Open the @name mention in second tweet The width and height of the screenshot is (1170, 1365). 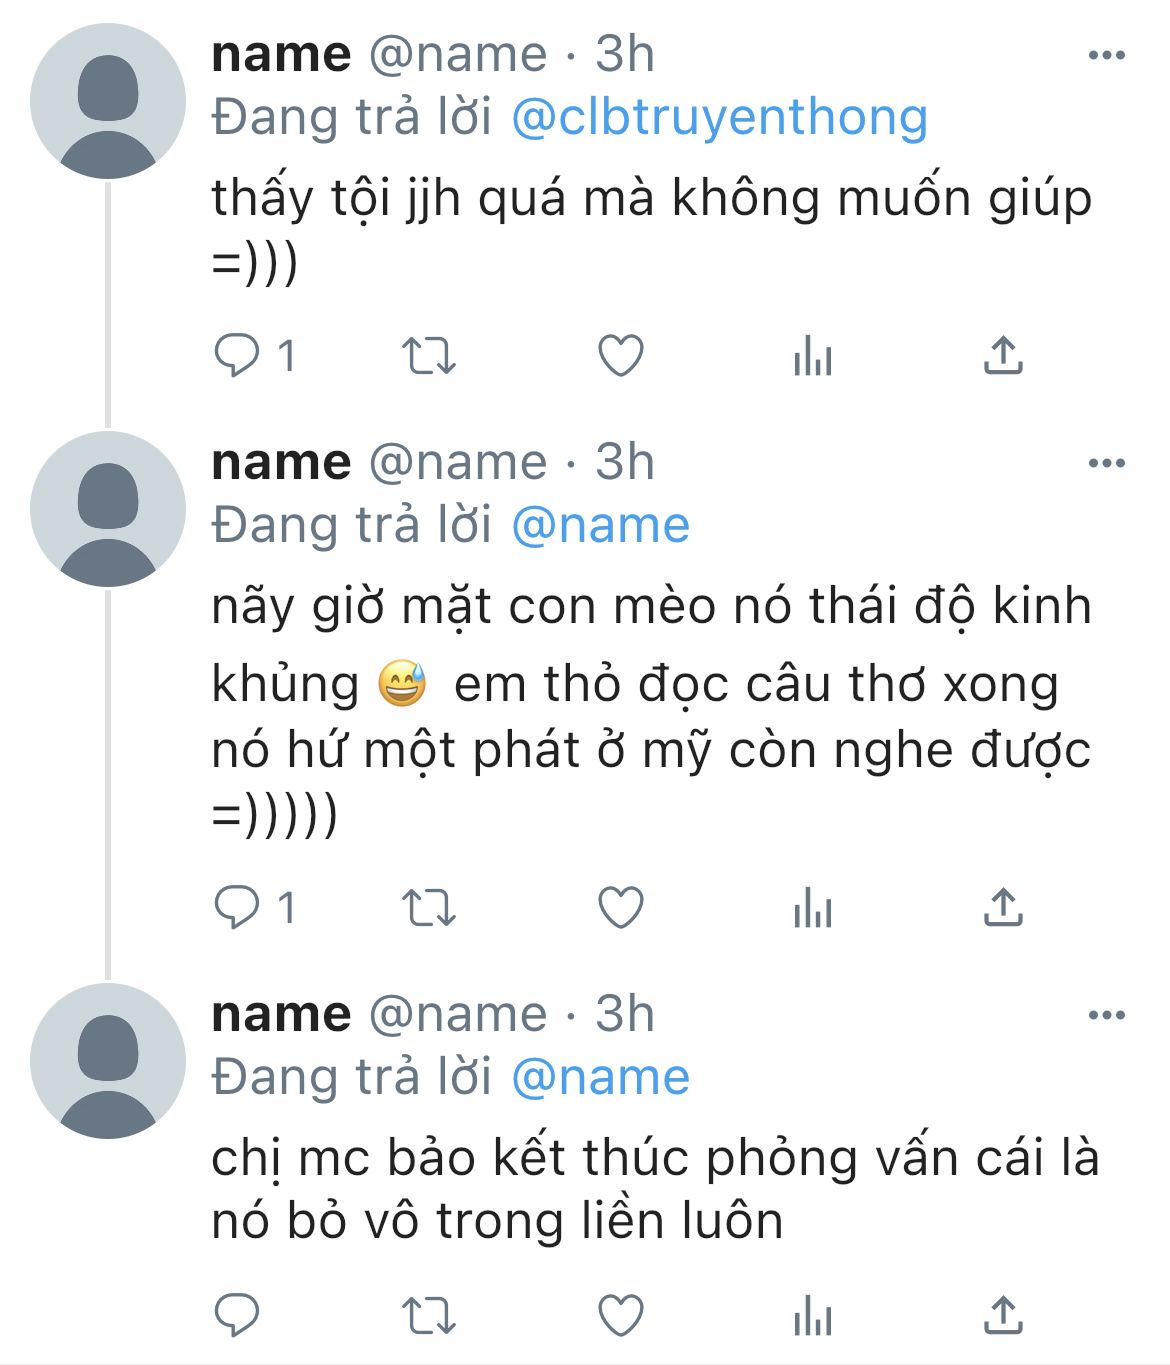pyautogui.click(x=600, y=525)
